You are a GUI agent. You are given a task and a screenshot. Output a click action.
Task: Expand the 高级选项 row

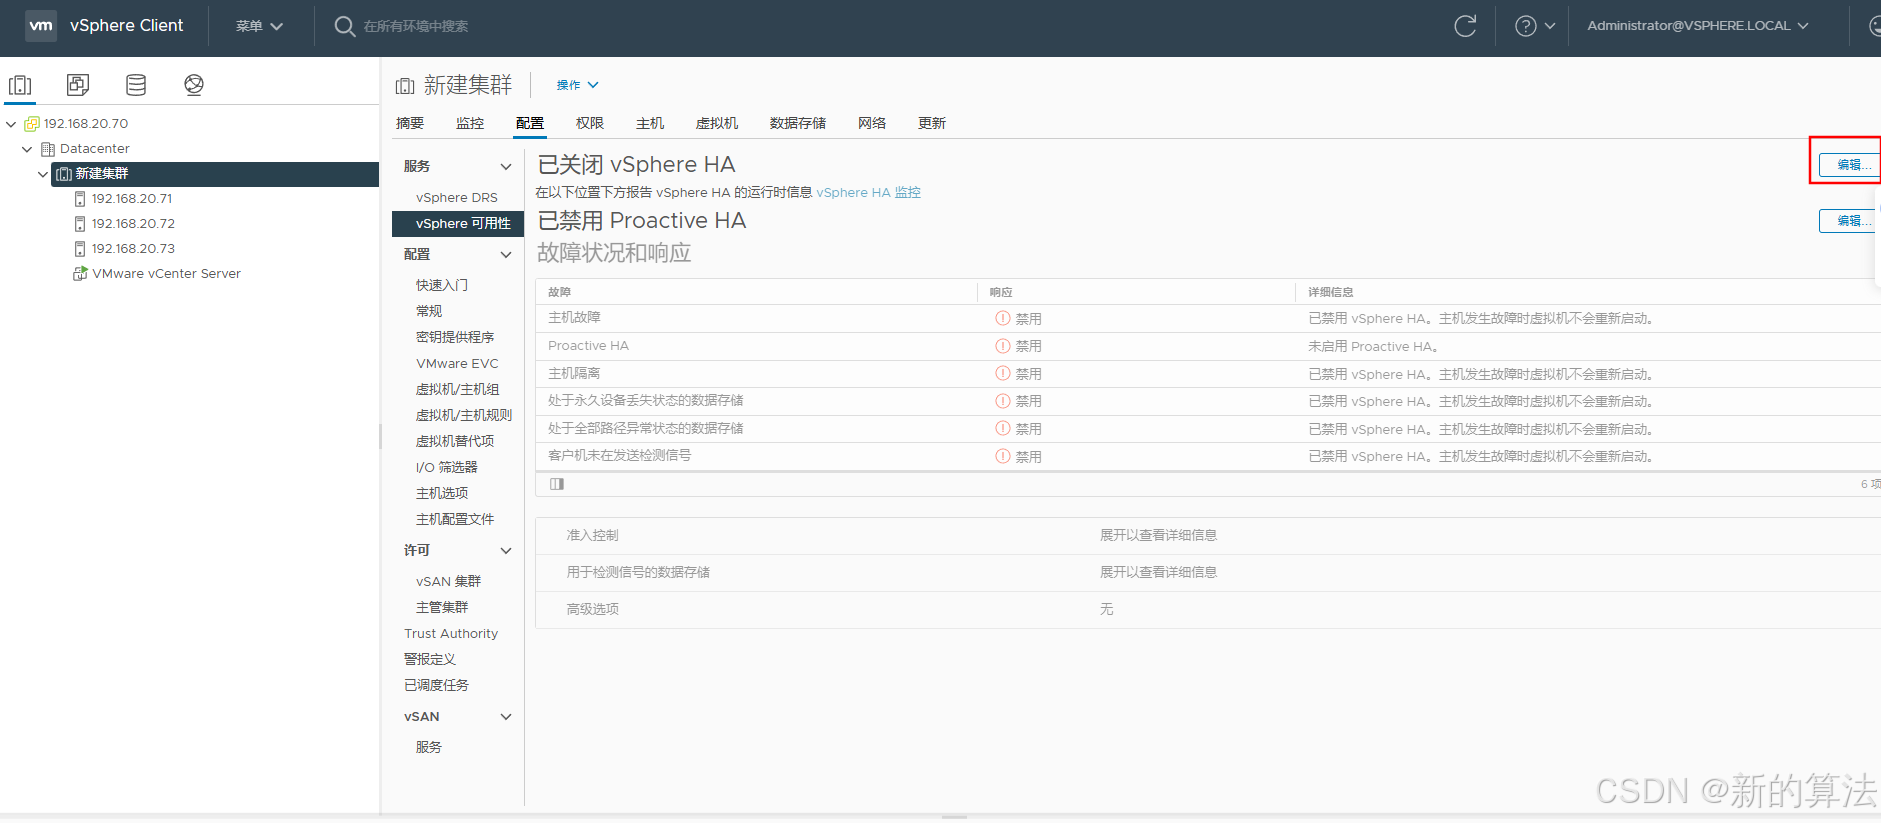click(1208, 610)
